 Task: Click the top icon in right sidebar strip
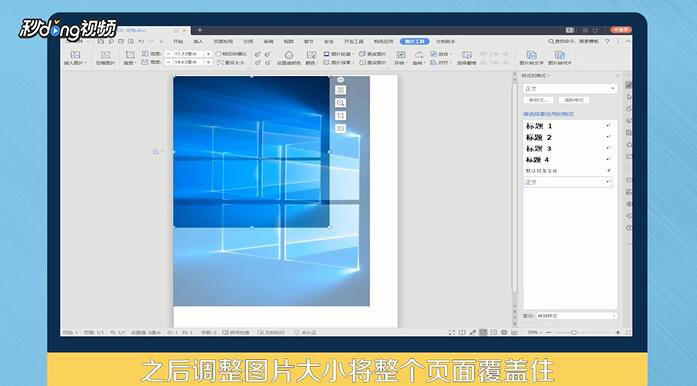629,85
